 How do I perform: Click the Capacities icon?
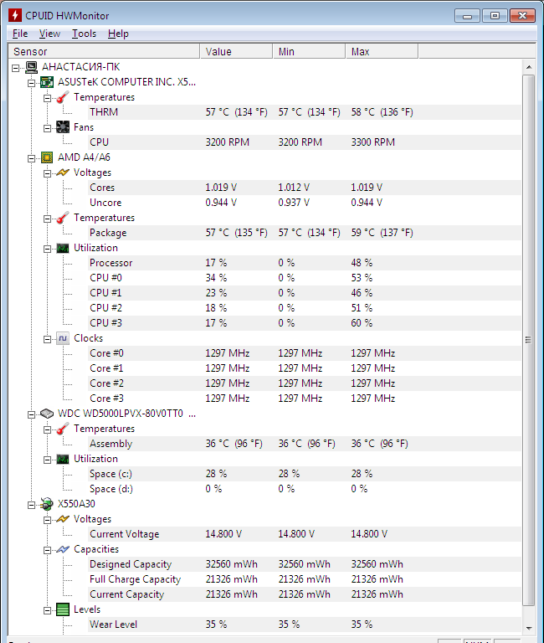coord(63,549)
